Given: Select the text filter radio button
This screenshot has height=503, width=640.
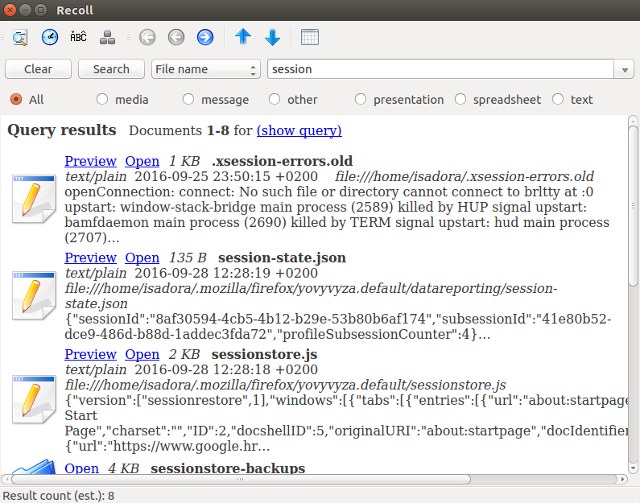Looking at the screenshot, I should 558,99.
